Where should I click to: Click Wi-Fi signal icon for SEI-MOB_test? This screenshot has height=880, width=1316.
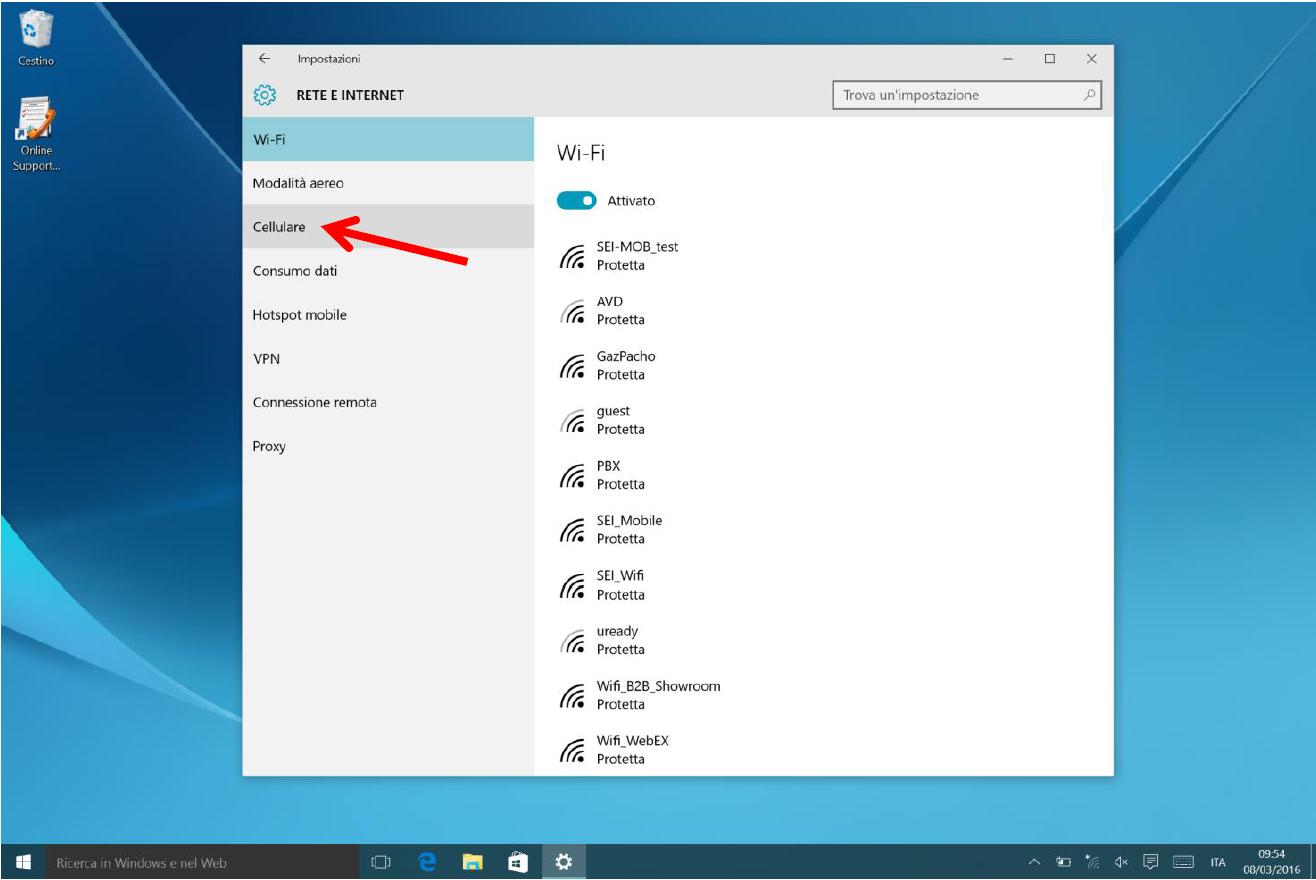[x=572, y=256]
